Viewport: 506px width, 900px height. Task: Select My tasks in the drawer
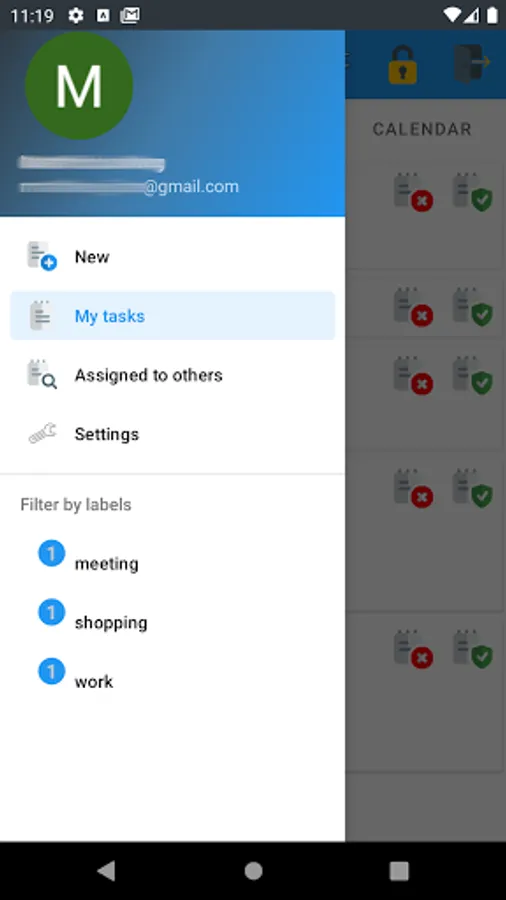click(x=172, y=316)
